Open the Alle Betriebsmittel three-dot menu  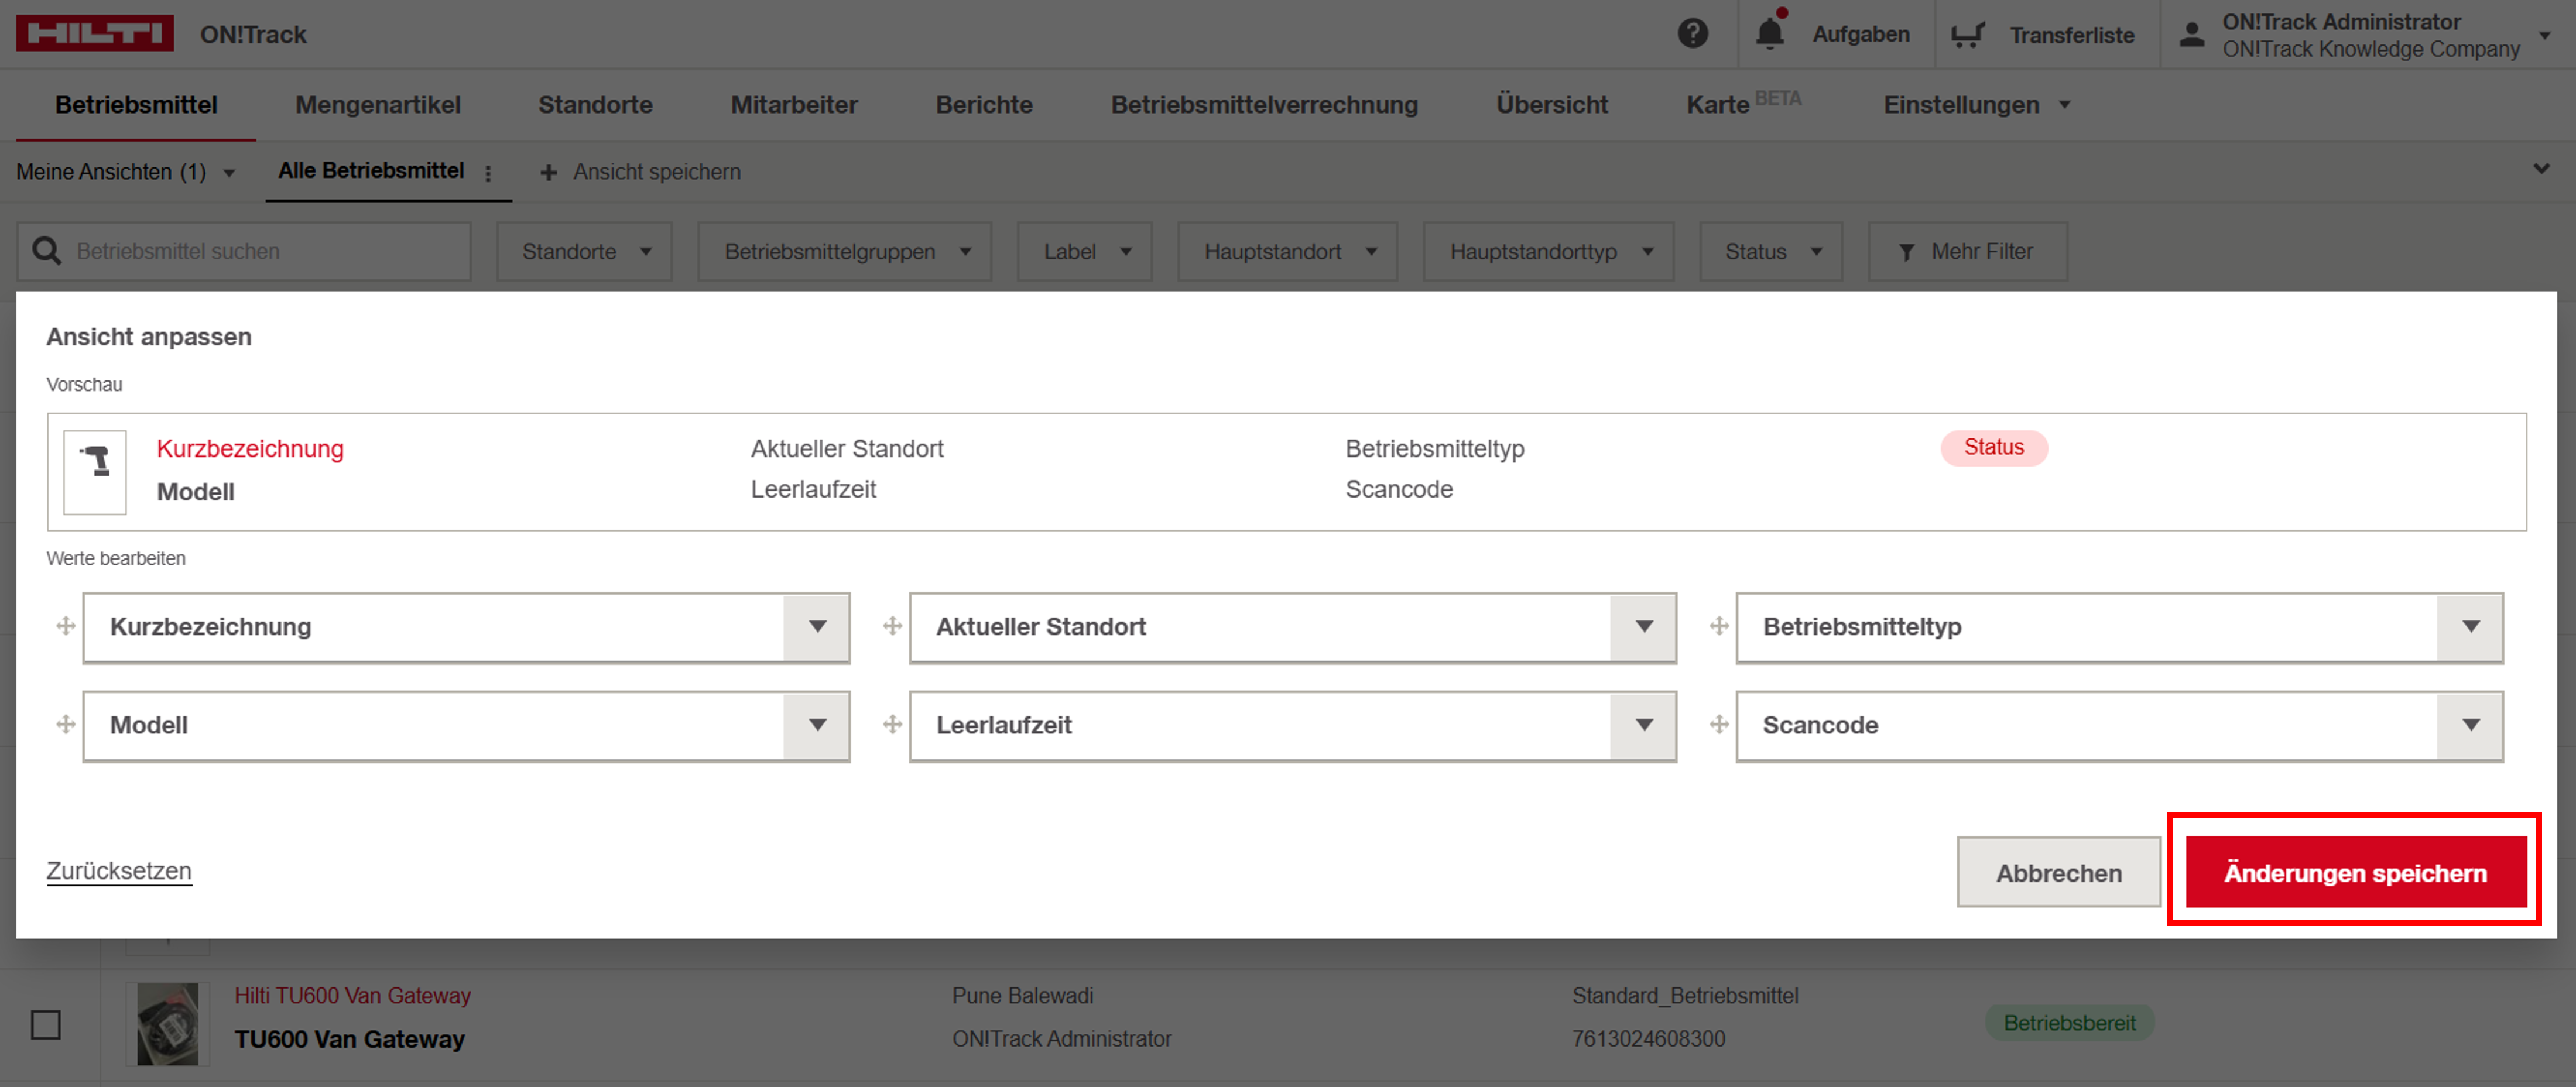point(488,173)
